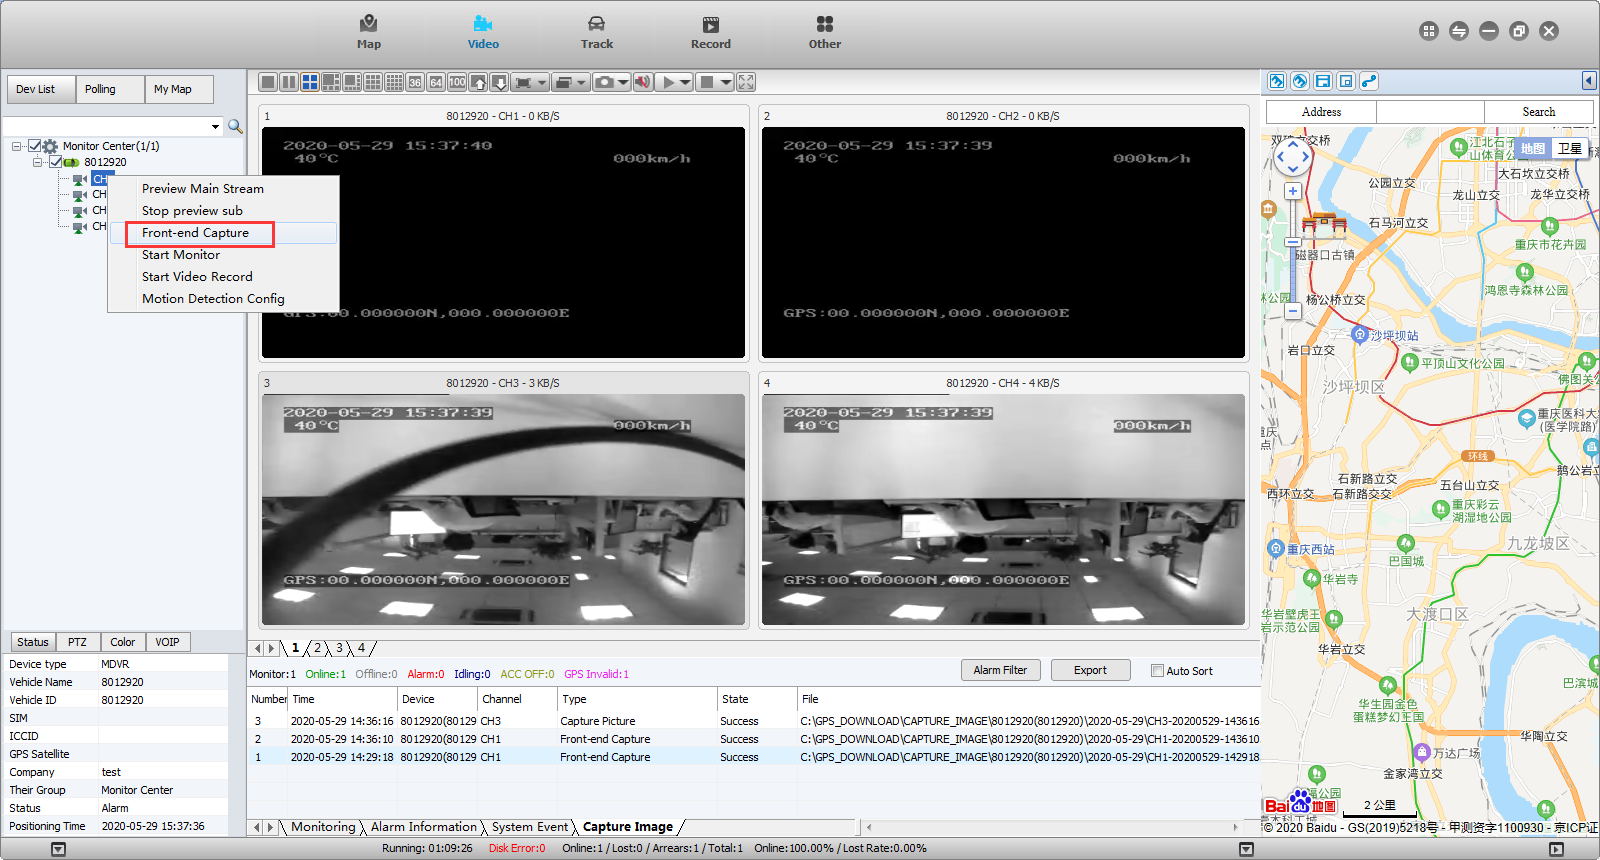Enter fullscreen video view
Screen dimensions: 1600x860
click(x=746, y=82)
